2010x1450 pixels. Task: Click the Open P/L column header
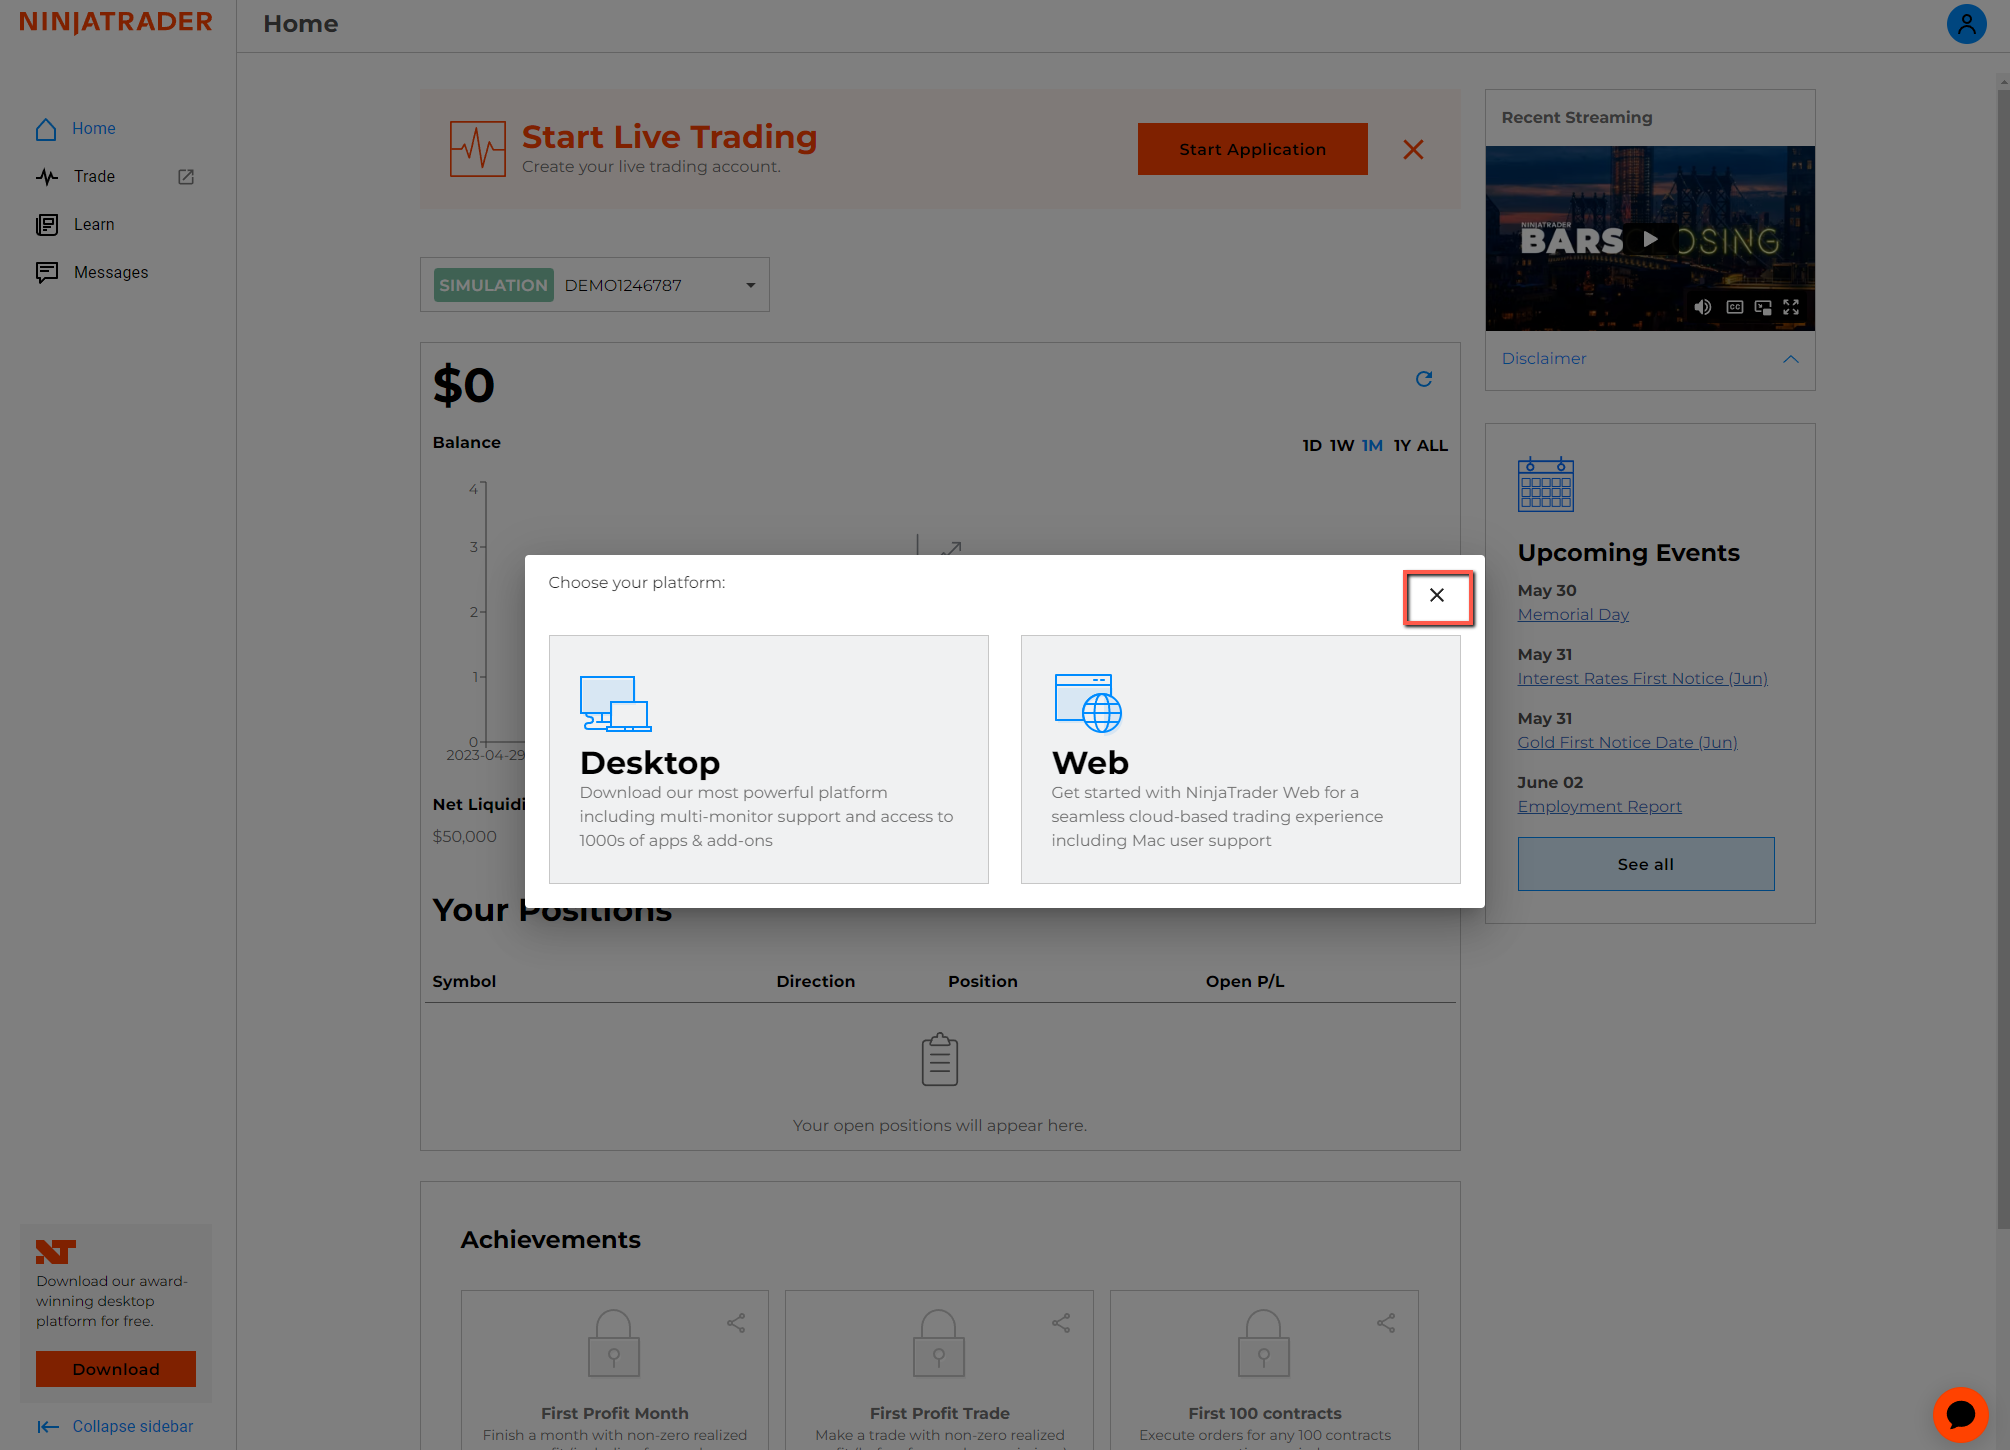click(x=1244, y=982)
